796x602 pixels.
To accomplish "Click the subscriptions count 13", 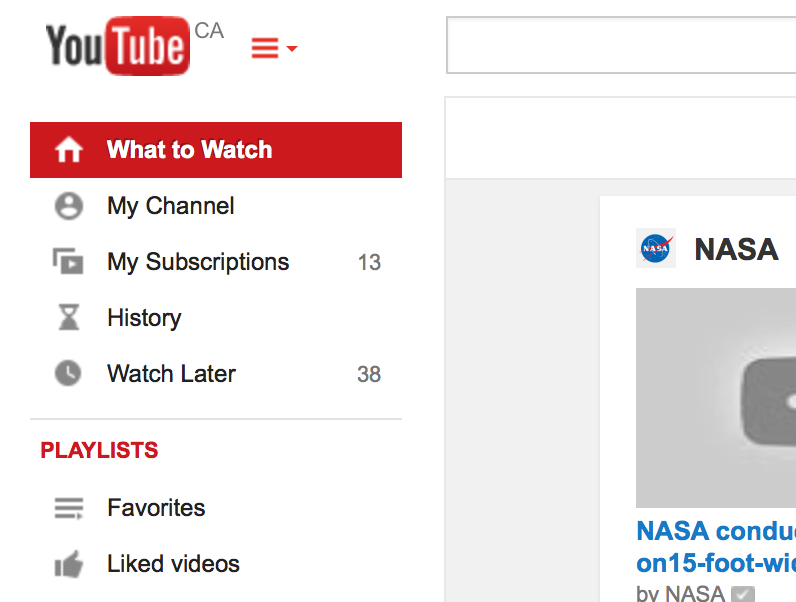I will pos(369,262).
